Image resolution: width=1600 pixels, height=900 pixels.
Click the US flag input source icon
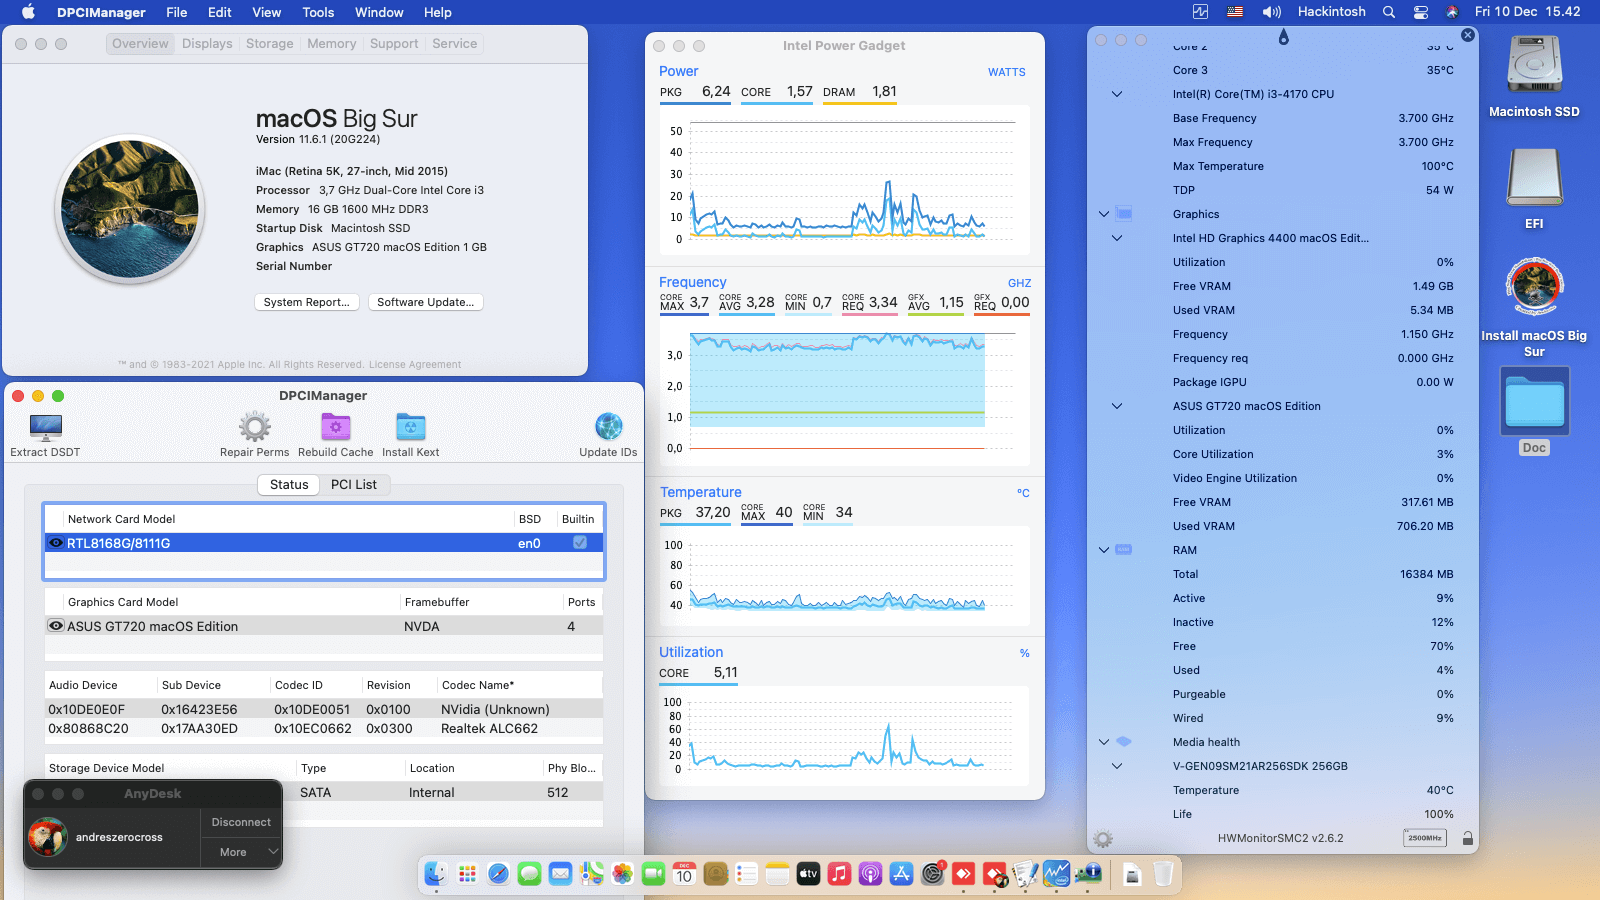1235,12
